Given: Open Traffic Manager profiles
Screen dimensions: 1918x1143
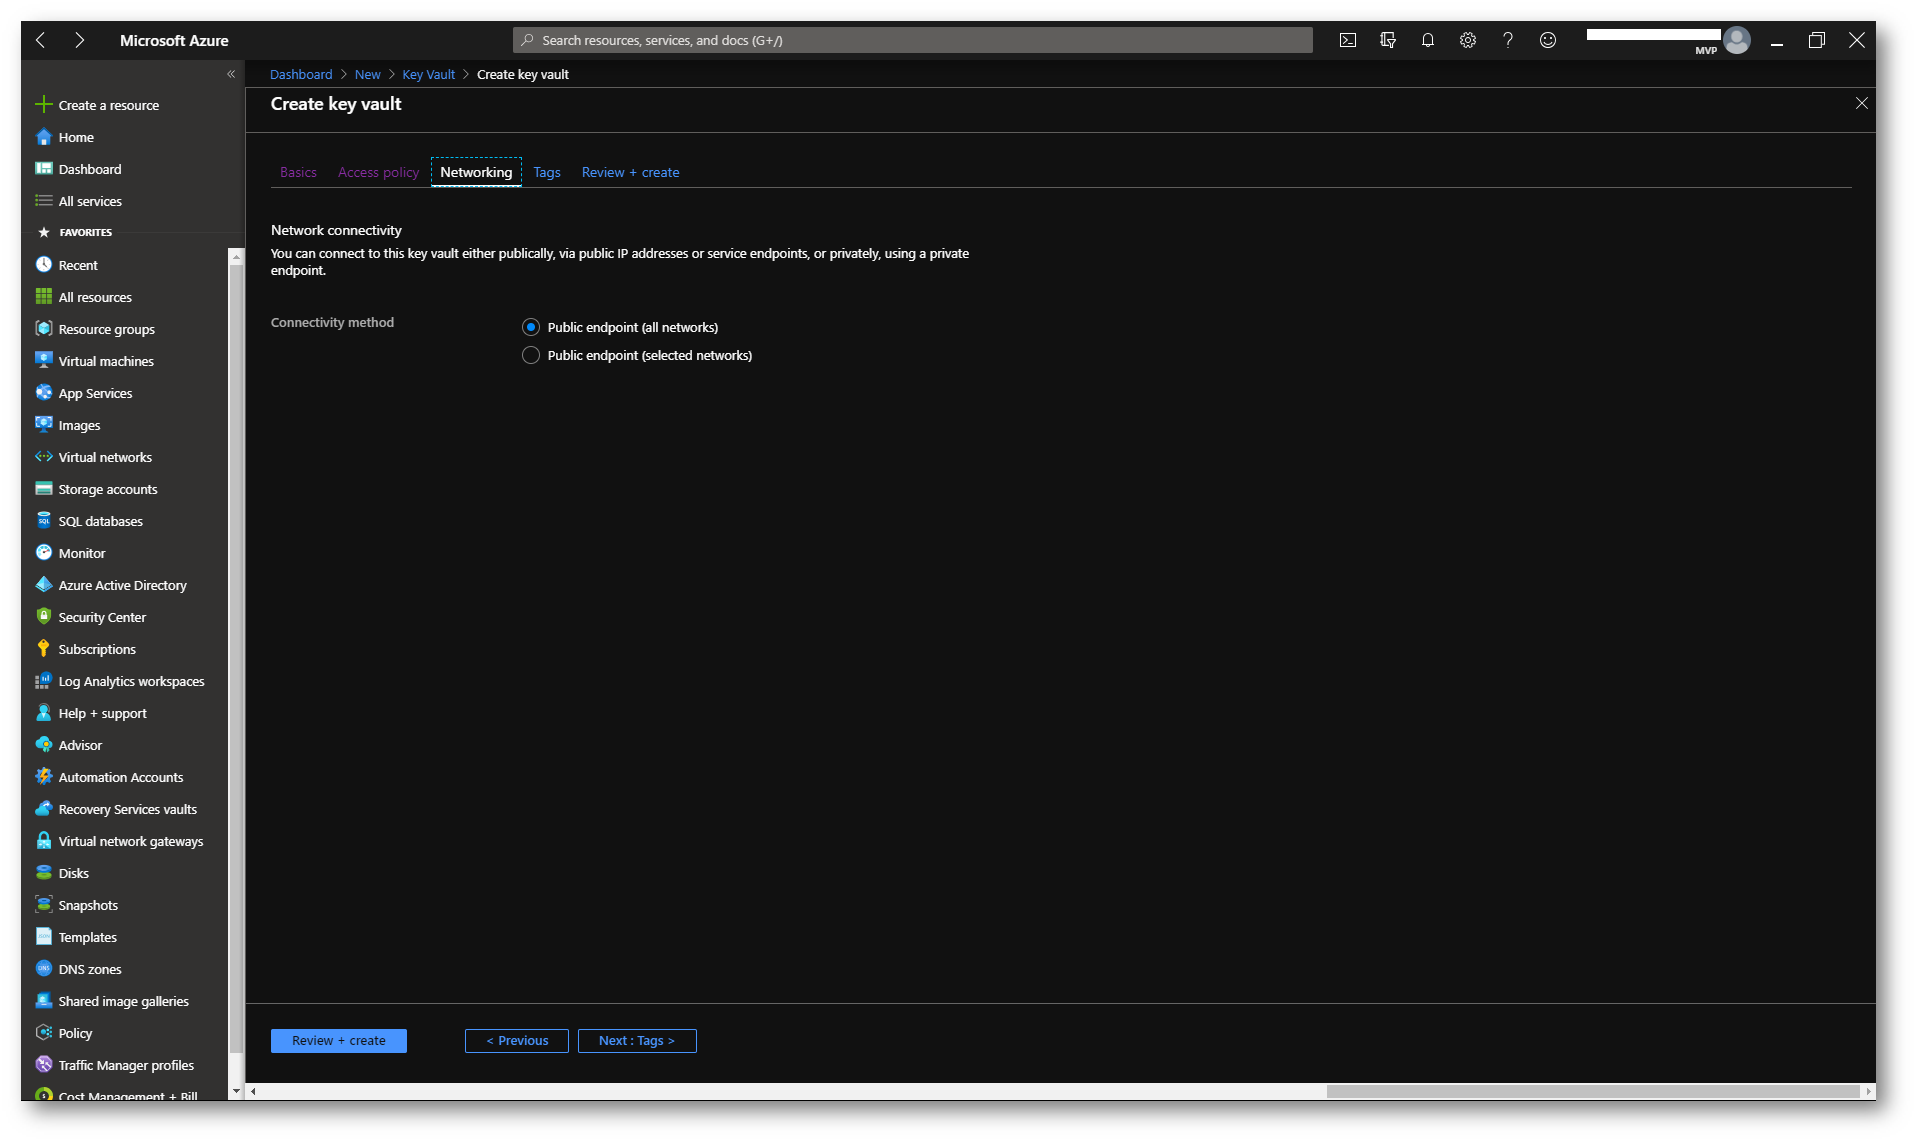Looking at the screenshot, I should [126, 1065].
